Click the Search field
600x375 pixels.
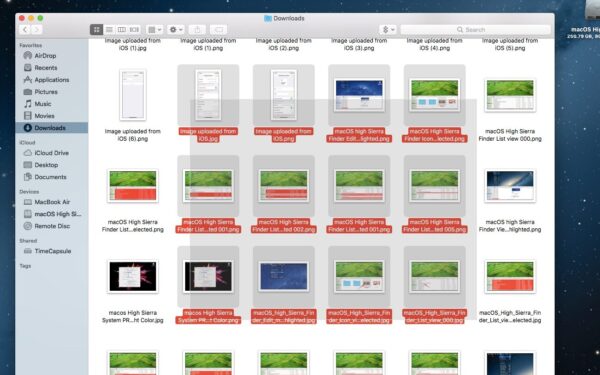click(475, 29)
